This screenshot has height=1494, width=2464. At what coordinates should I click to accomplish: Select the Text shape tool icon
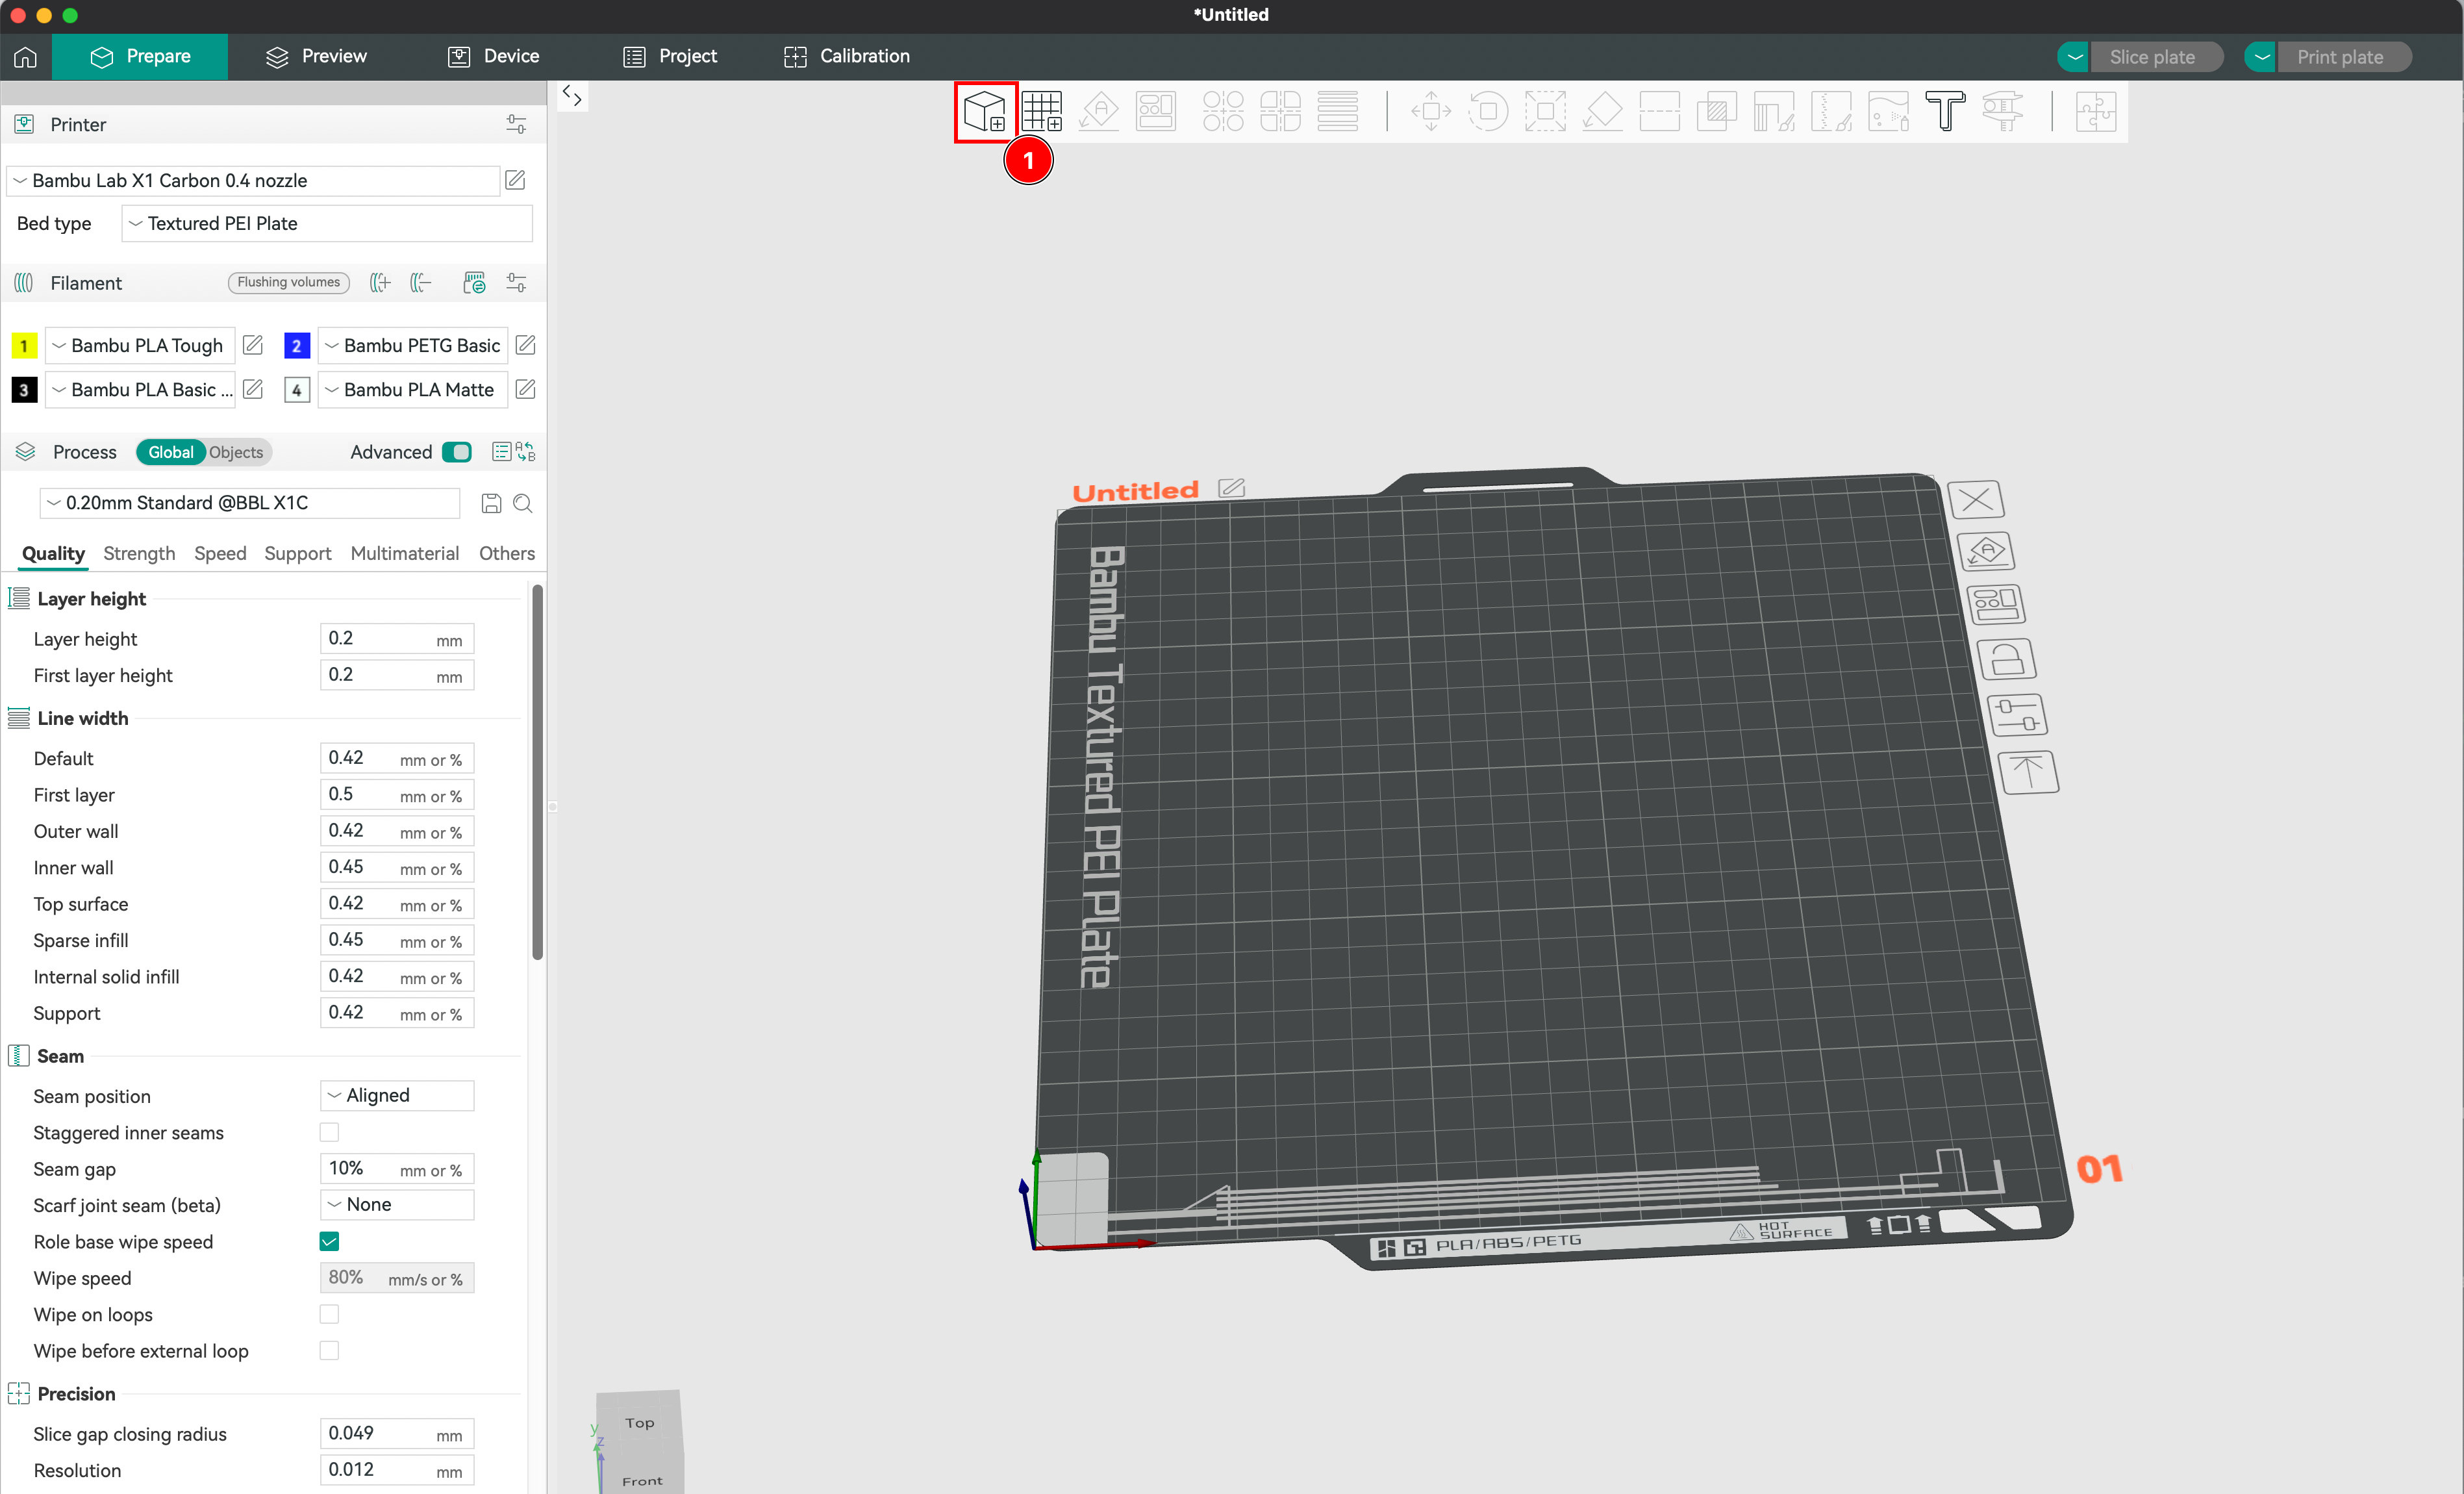pos(1945,111)
